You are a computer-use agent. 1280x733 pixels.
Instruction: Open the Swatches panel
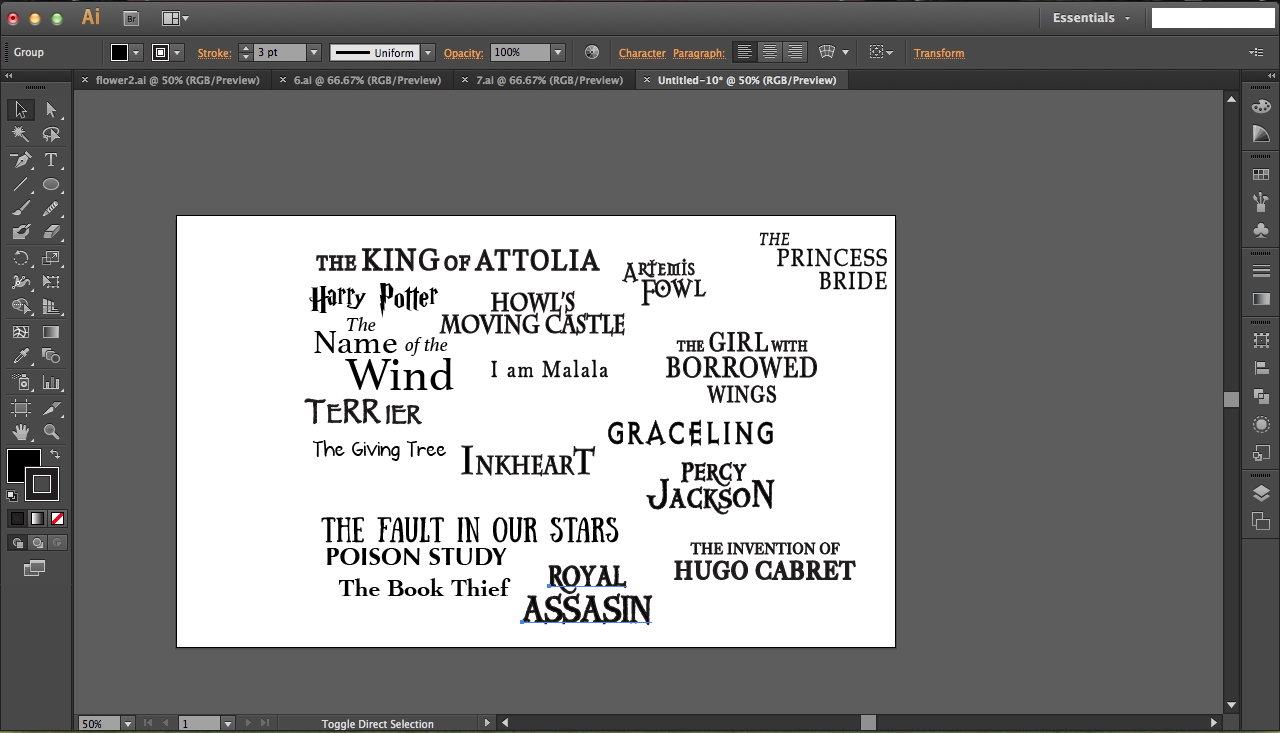1261,175
